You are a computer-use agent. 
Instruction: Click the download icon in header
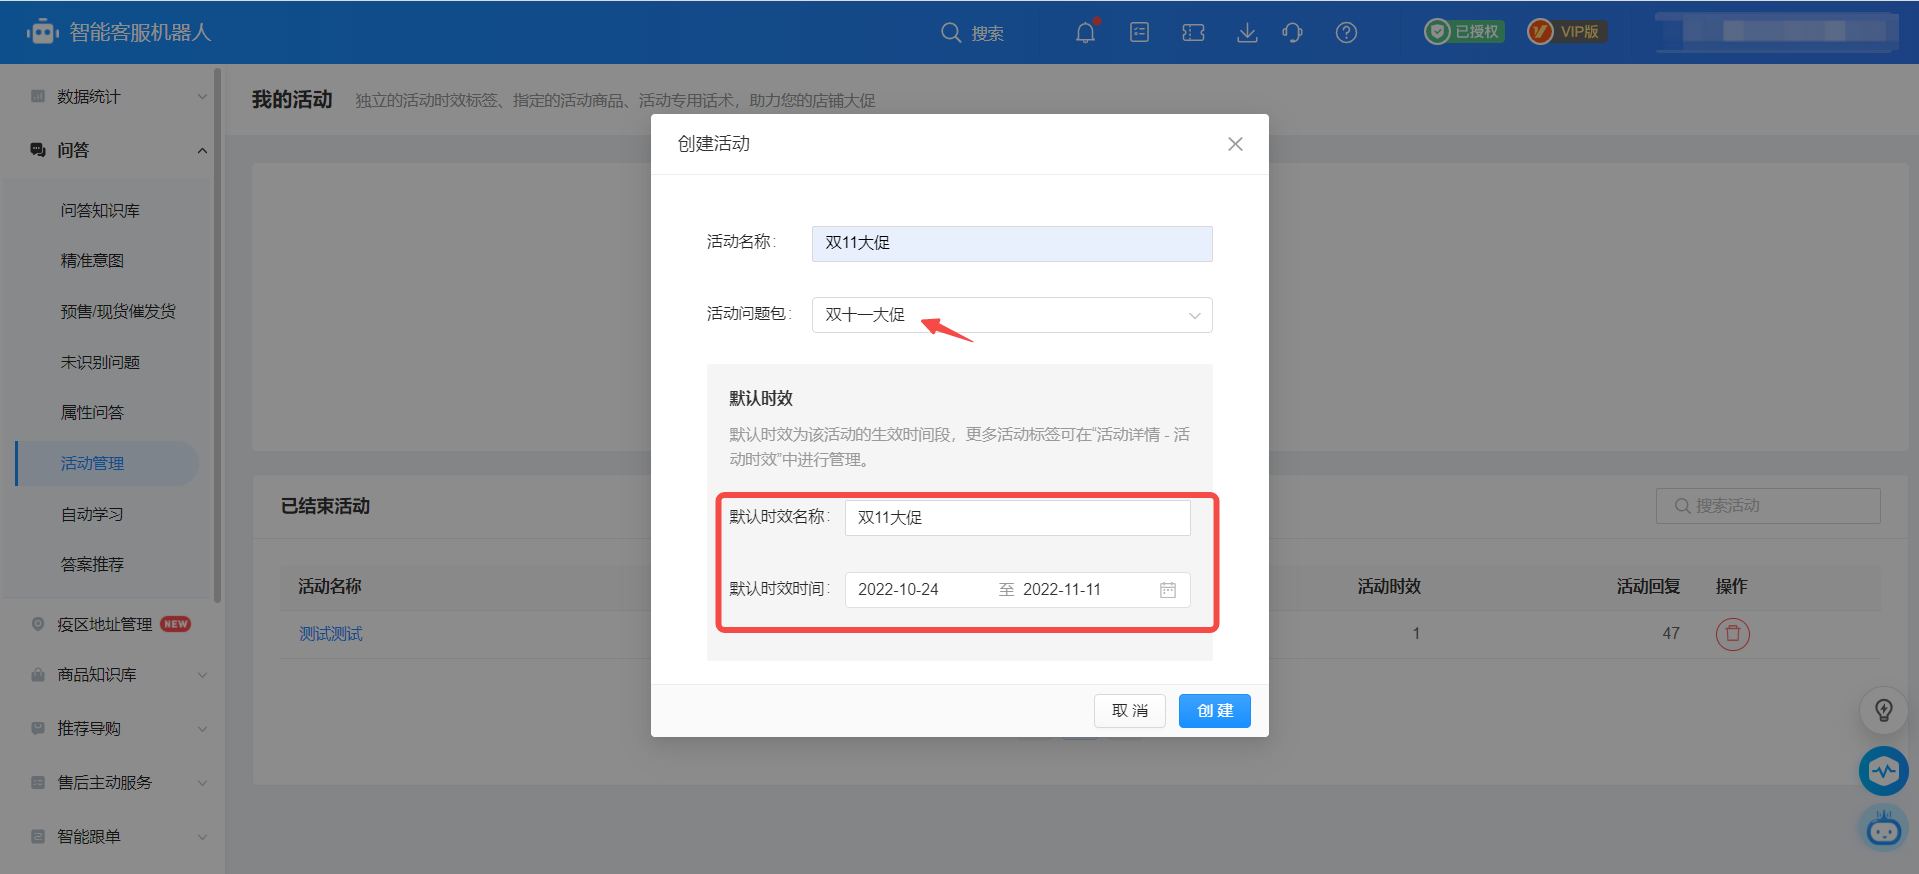click(x=1247, y=33)
